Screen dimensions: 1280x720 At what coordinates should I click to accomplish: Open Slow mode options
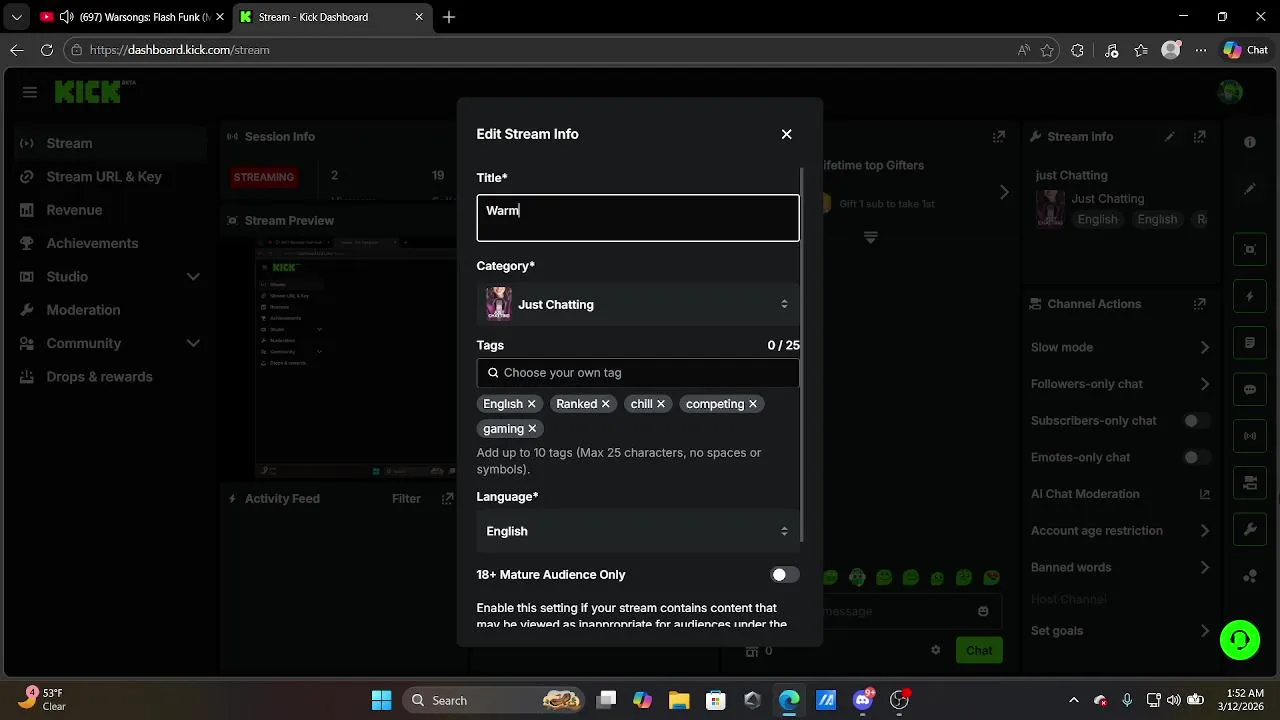coord(1120,347)
